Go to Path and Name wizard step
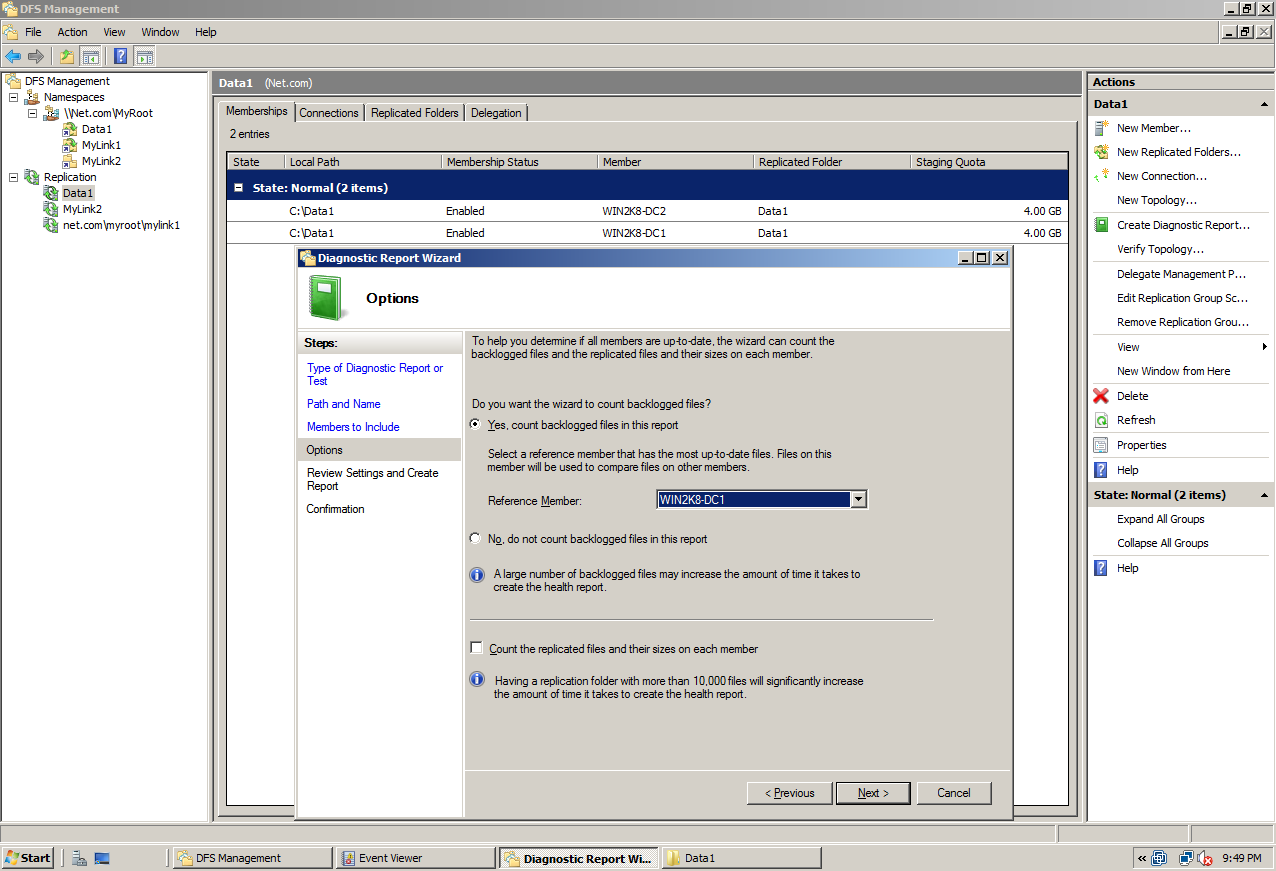Viewport: 1276px width, 871px height. click(343, 404)
